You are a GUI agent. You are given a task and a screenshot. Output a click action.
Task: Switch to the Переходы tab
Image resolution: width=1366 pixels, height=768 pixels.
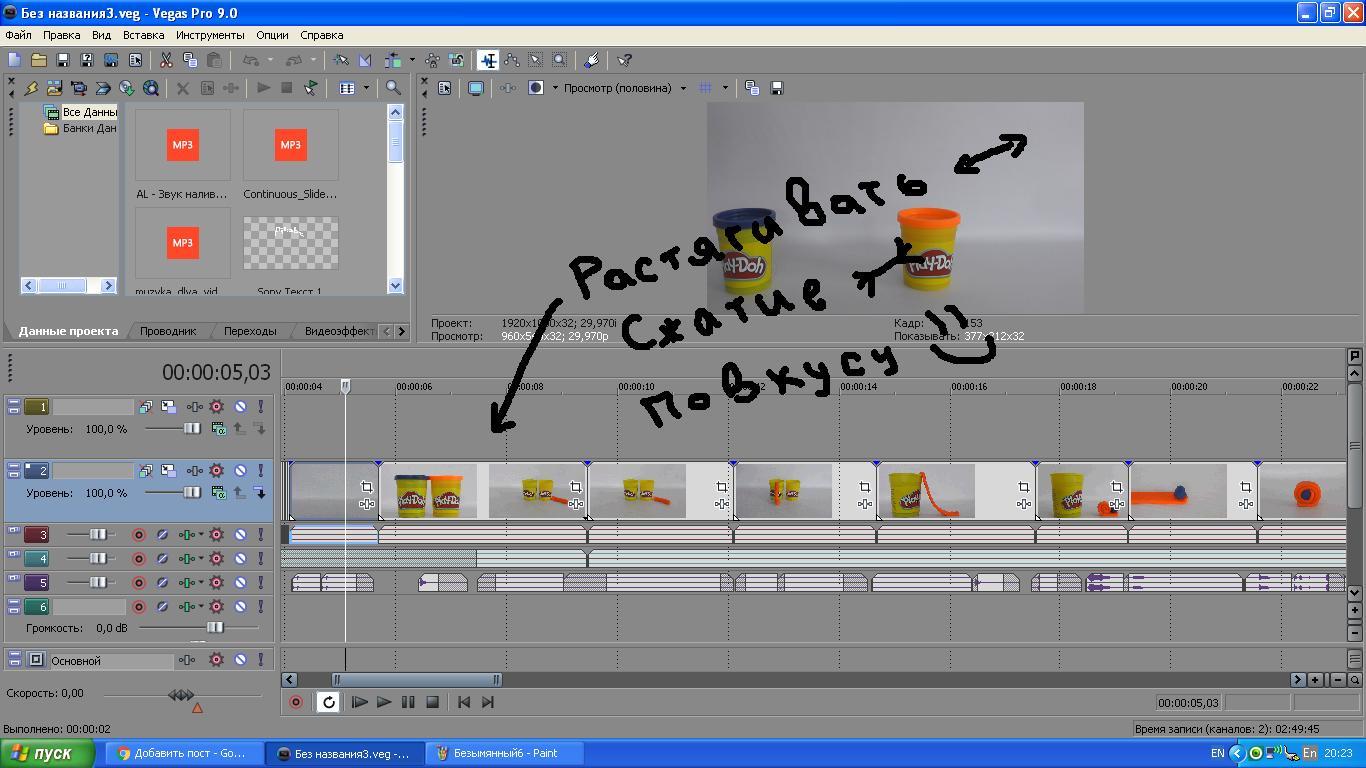250,331
